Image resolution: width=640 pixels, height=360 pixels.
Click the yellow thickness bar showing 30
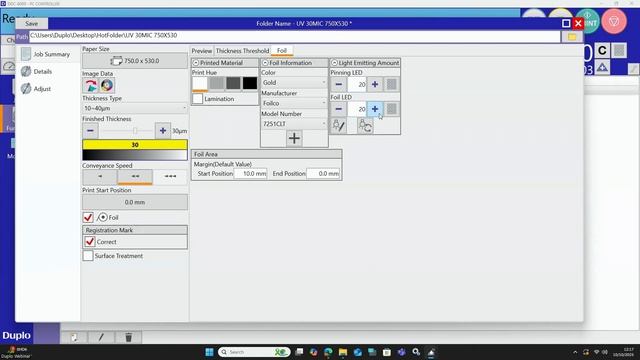[135, 144]
